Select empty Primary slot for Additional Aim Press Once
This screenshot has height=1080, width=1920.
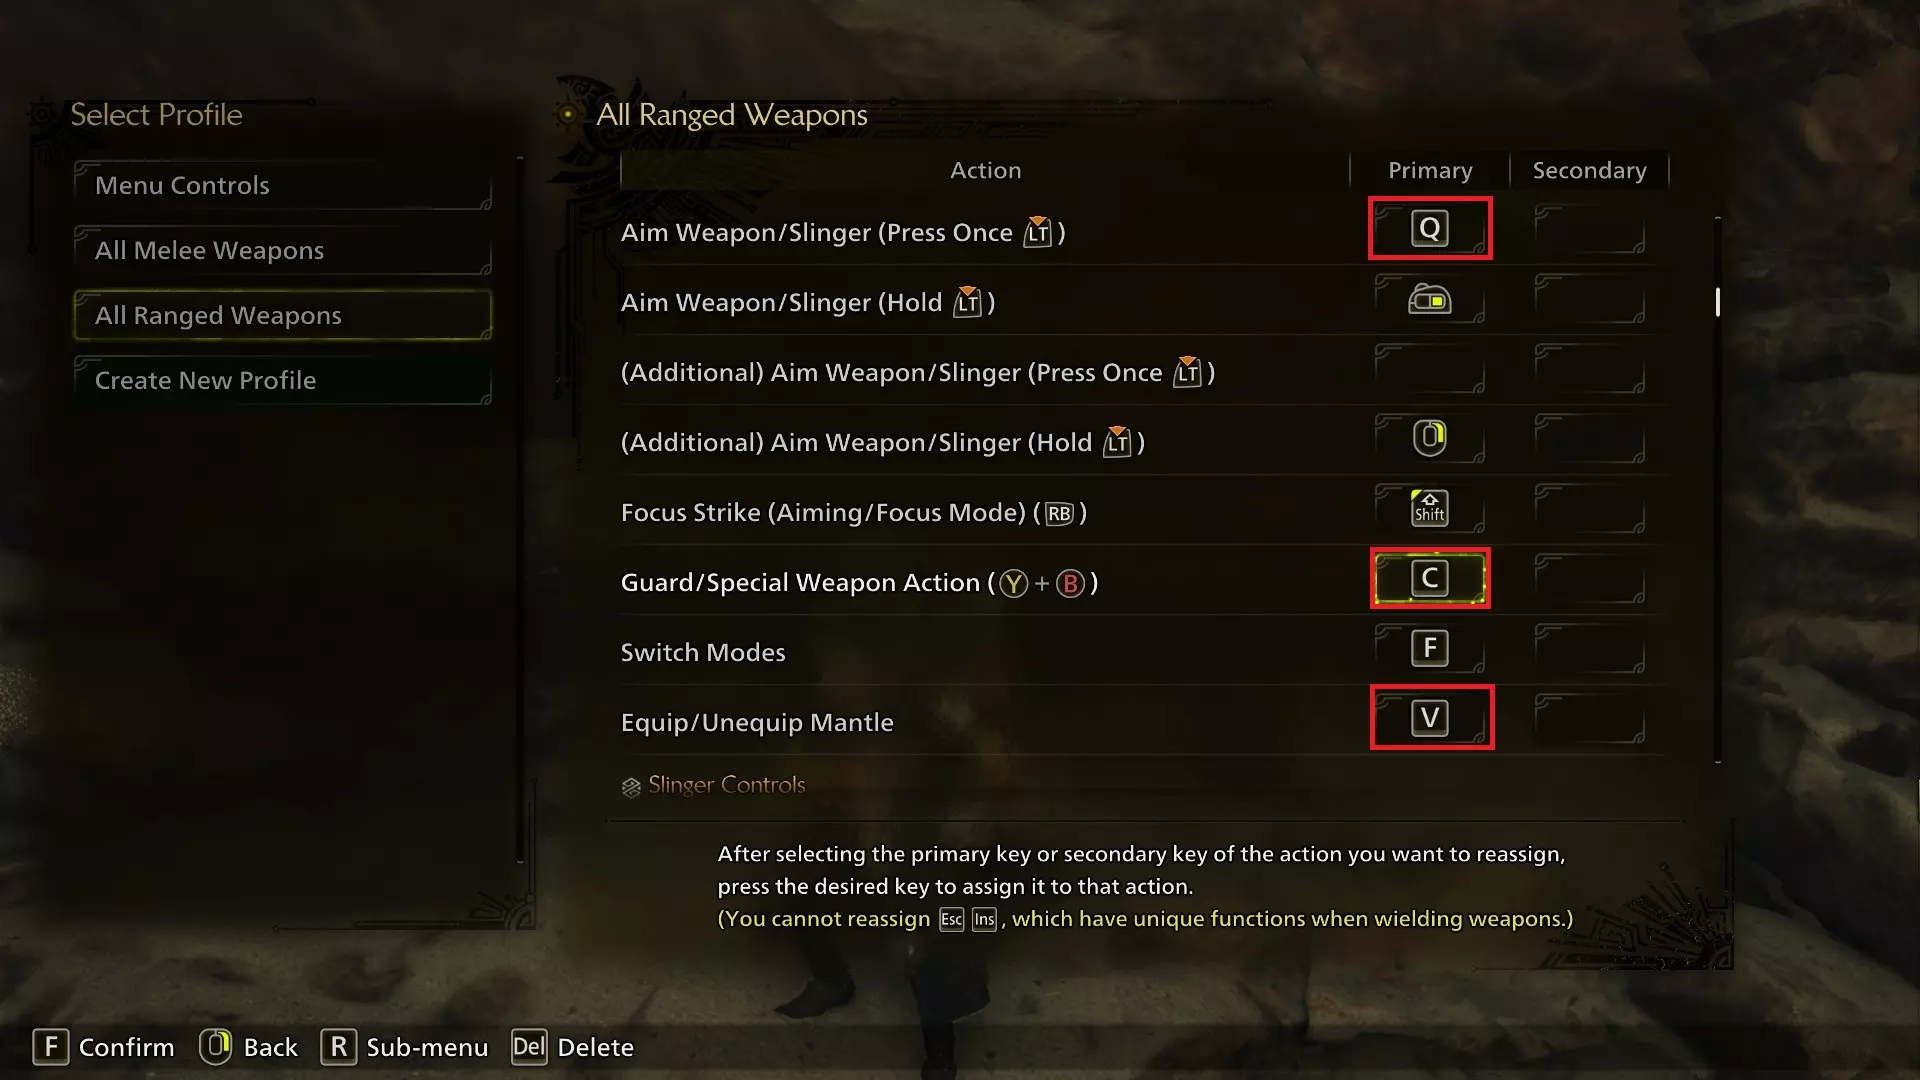point(1430,368)
